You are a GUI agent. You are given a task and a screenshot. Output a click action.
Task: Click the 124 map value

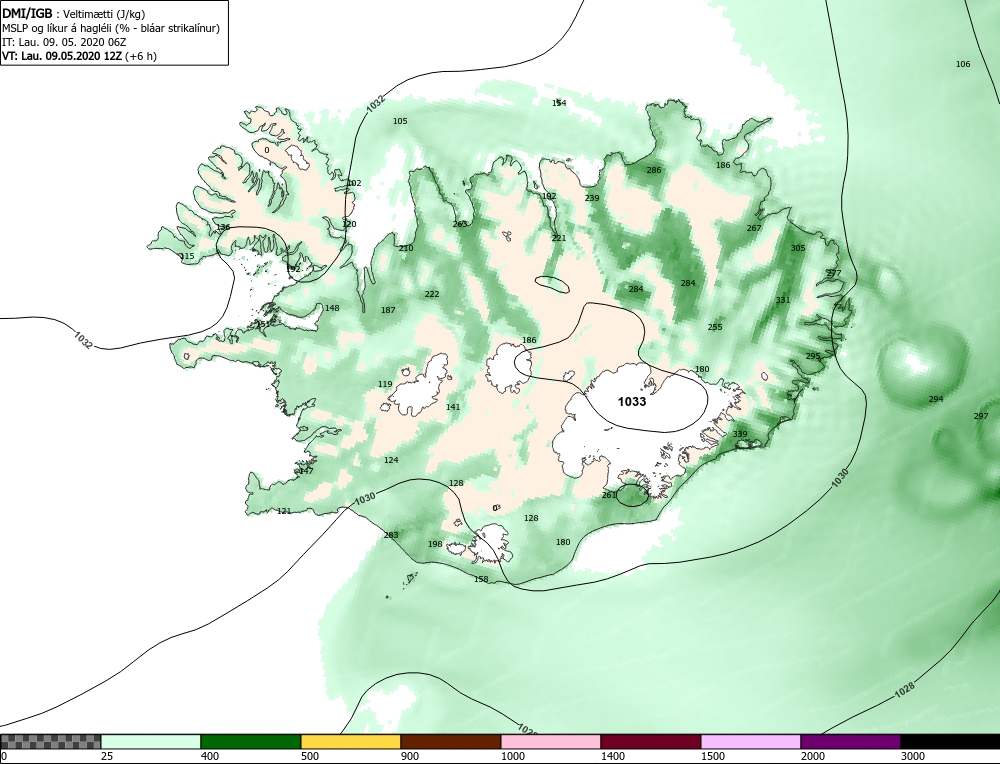click(x=391, y=460)
